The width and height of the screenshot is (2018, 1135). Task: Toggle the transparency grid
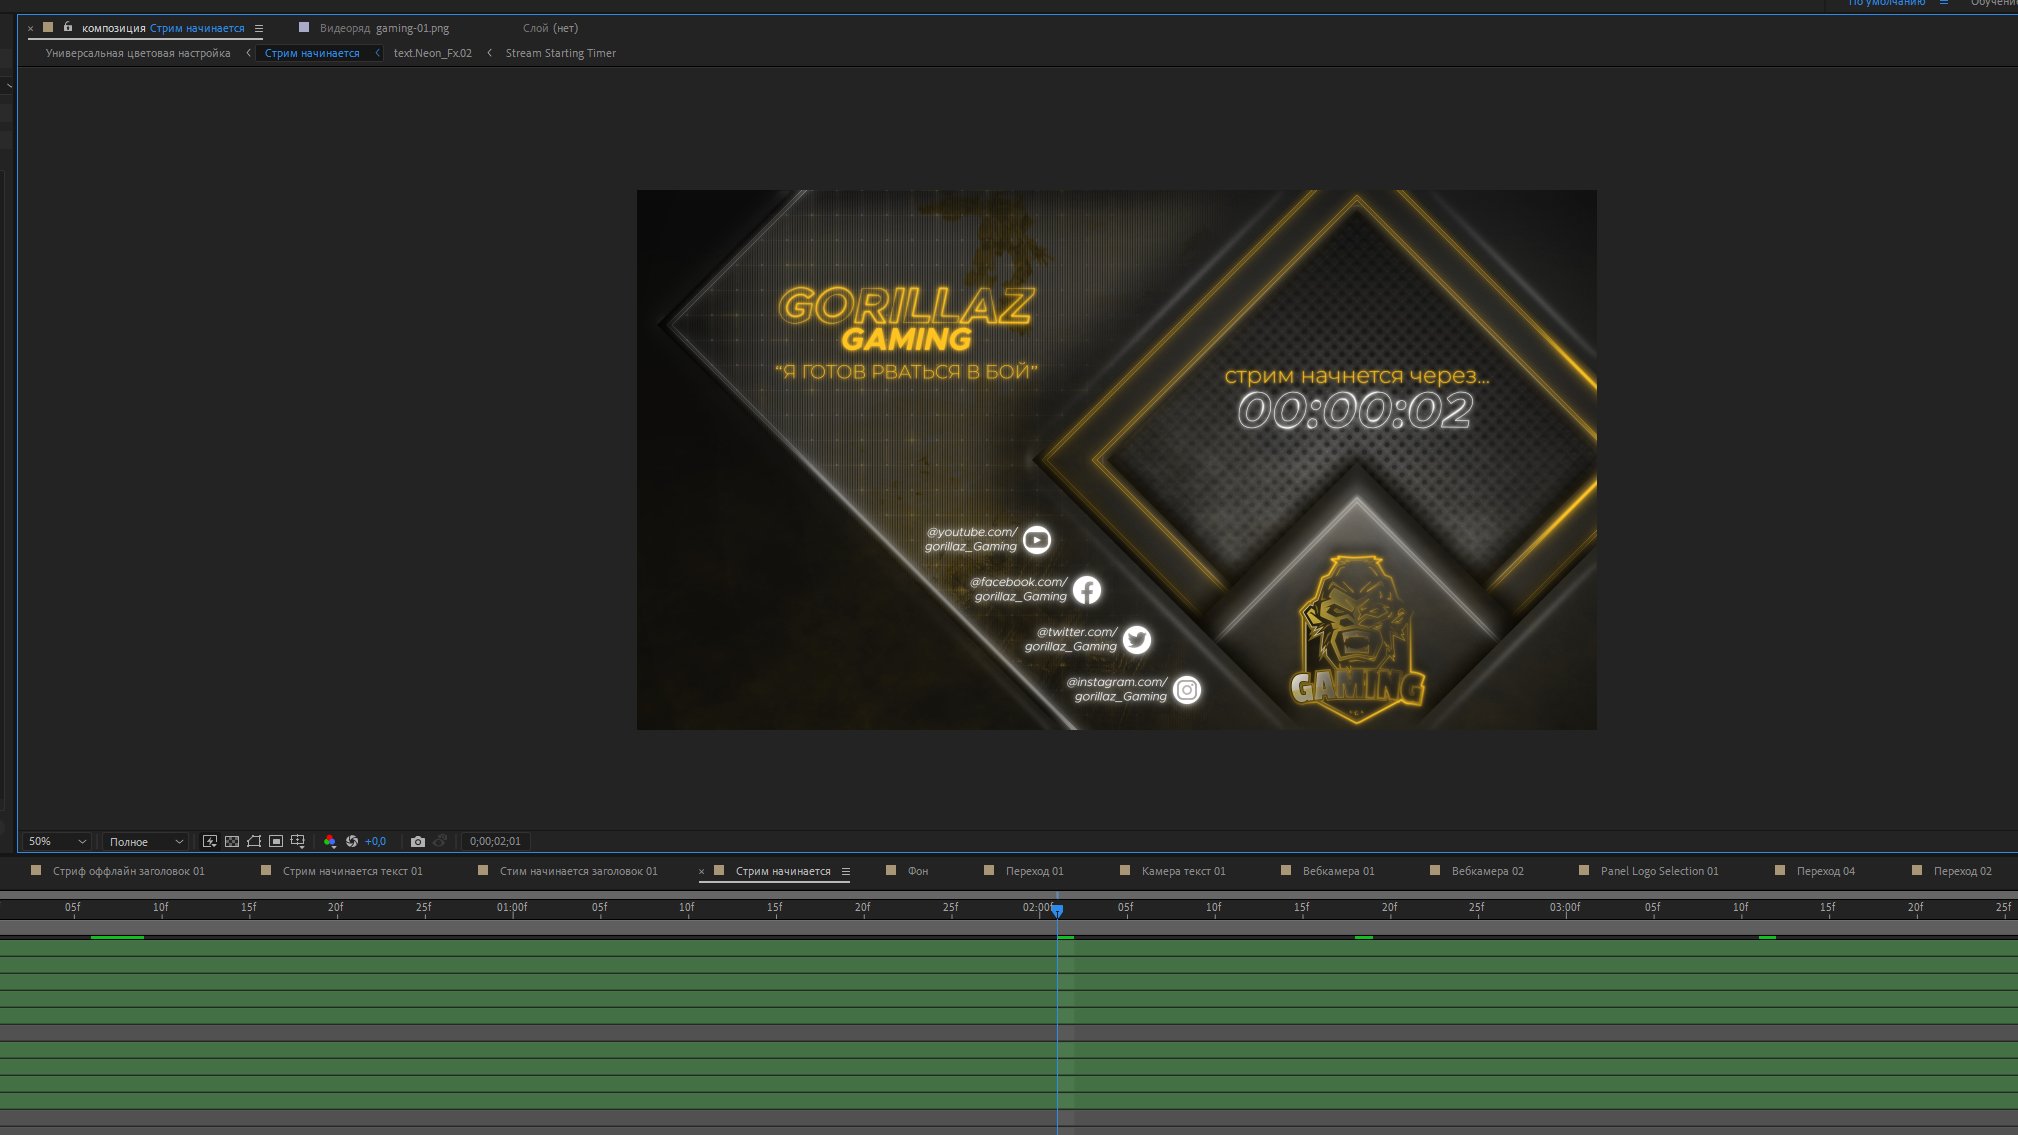[x=232, y=842]
